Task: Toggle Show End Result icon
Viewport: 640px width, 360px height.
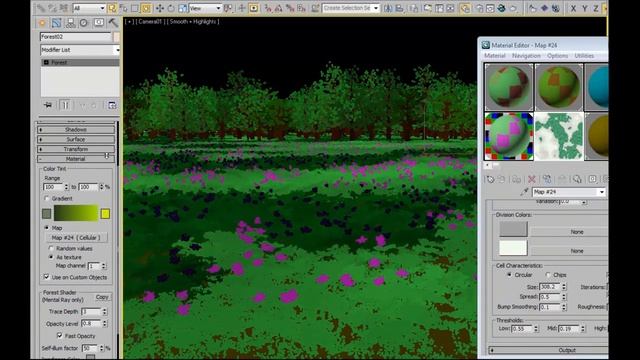Action: [65, 105]
